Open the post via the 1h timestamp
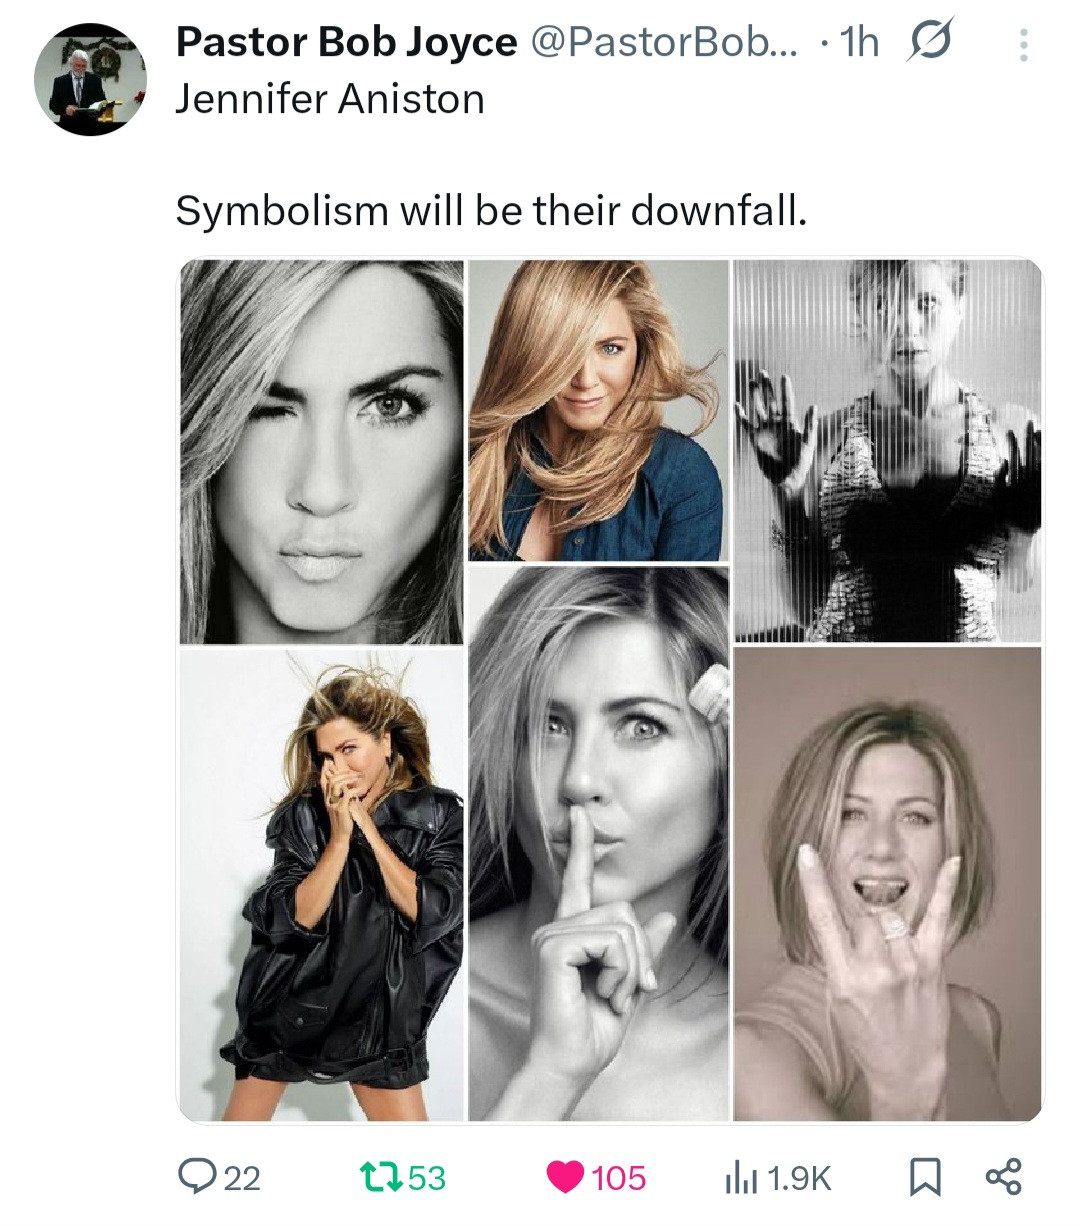This screenshot has width=1080, height=1226. click(859, 42)
